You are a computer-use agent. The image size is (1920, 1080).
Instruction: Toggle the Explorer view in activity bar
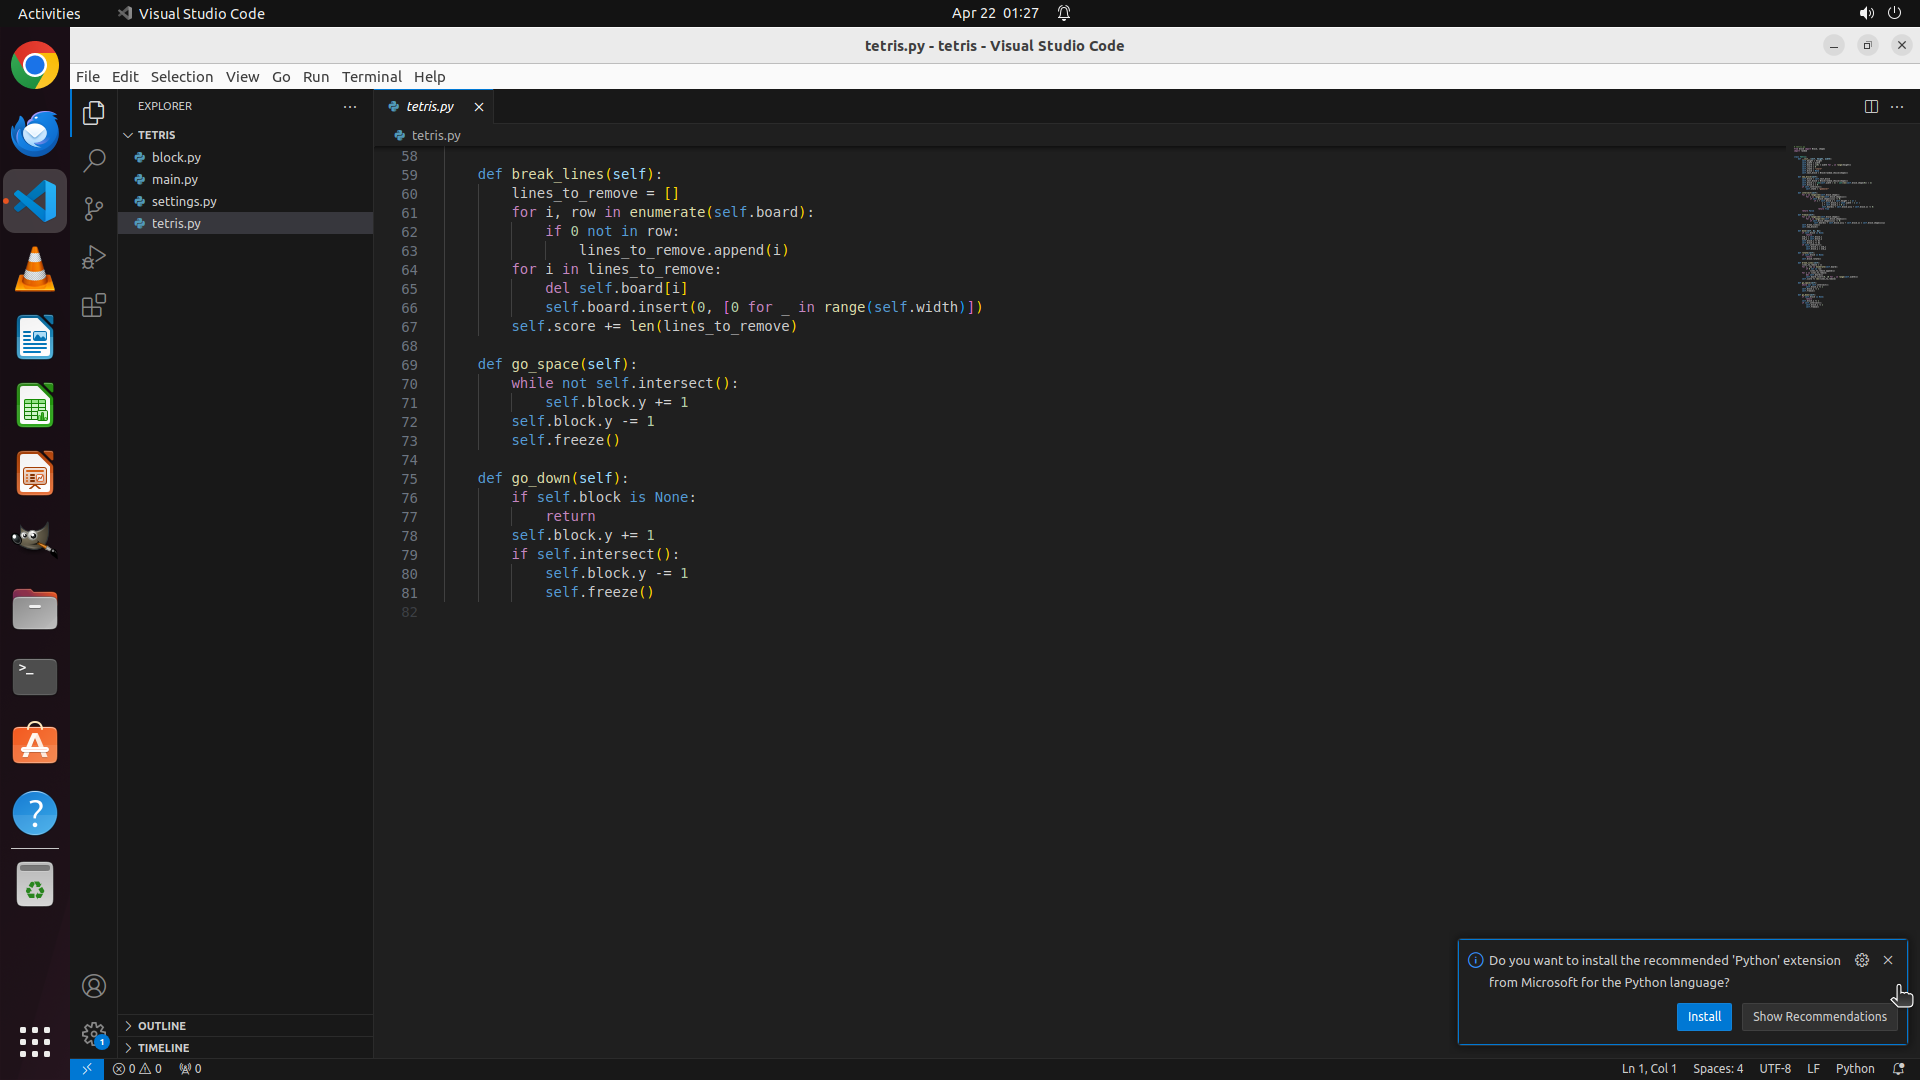pos(94,113)
